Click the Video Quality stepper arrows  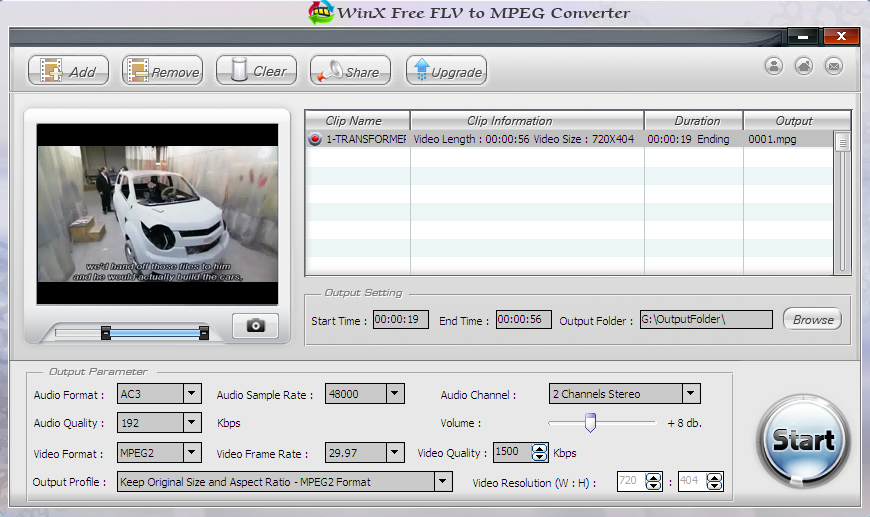click(539, 453)
